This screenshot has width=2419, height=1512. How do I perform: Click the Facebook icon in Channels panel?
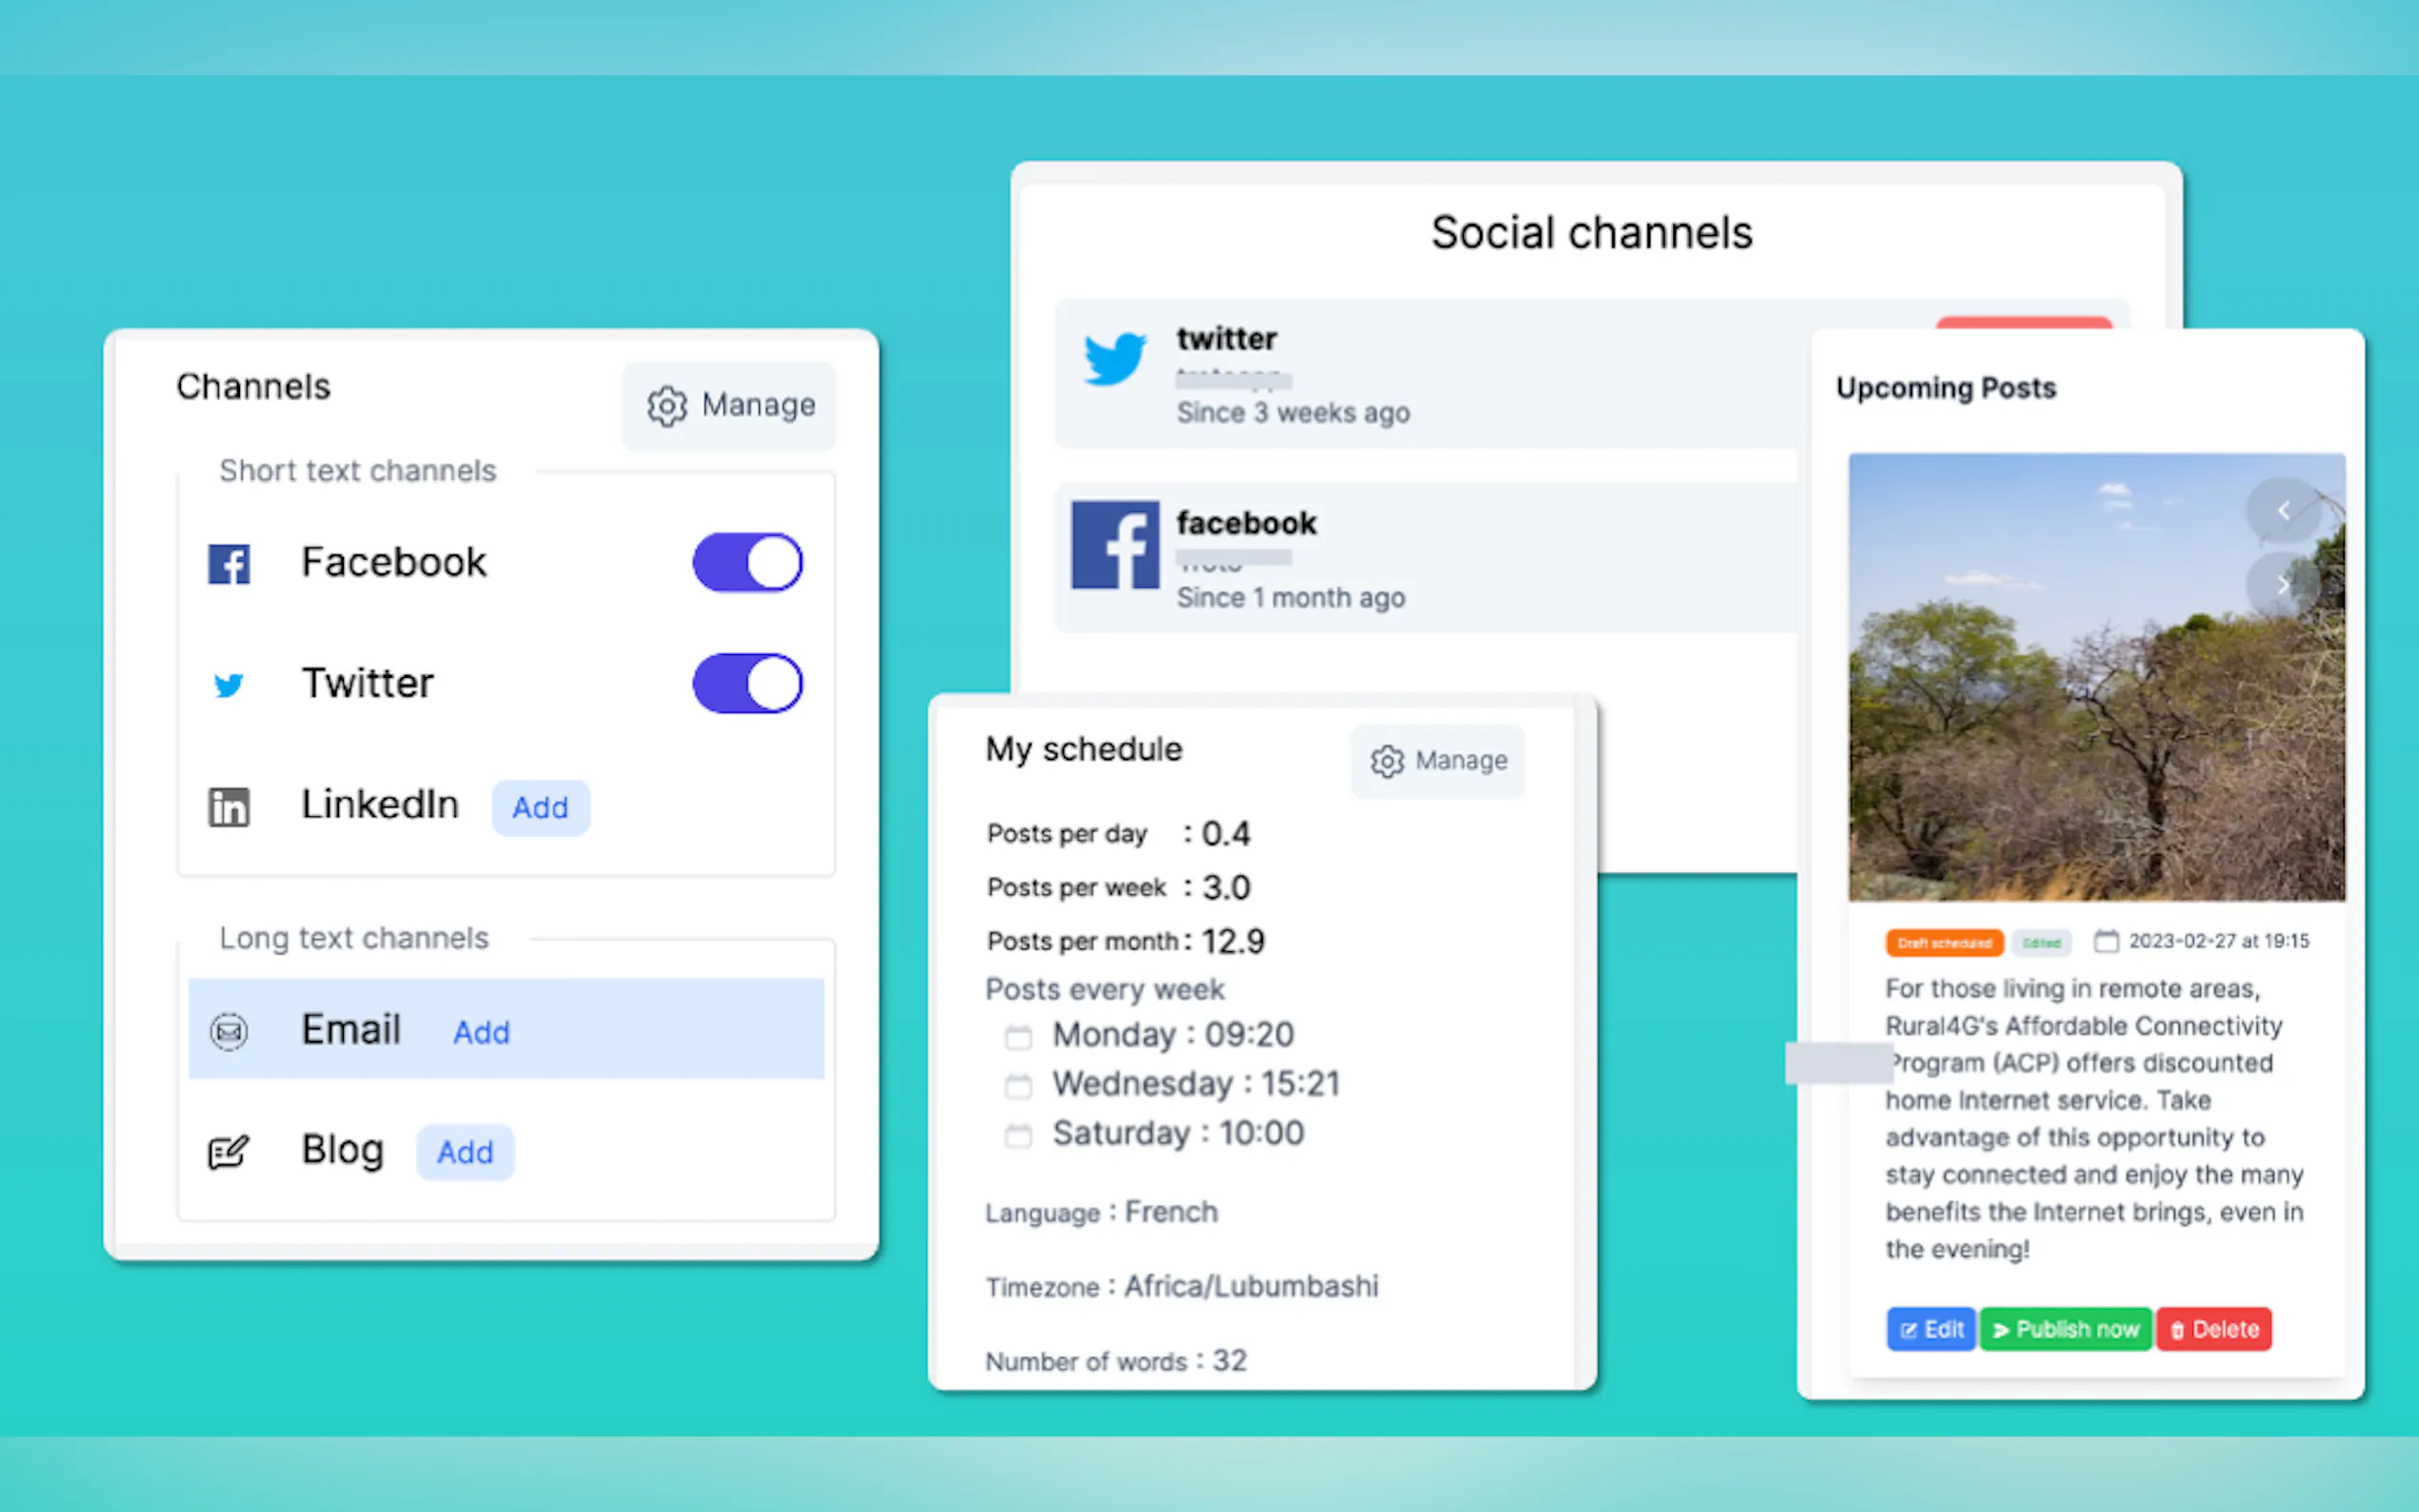(229, 564)
